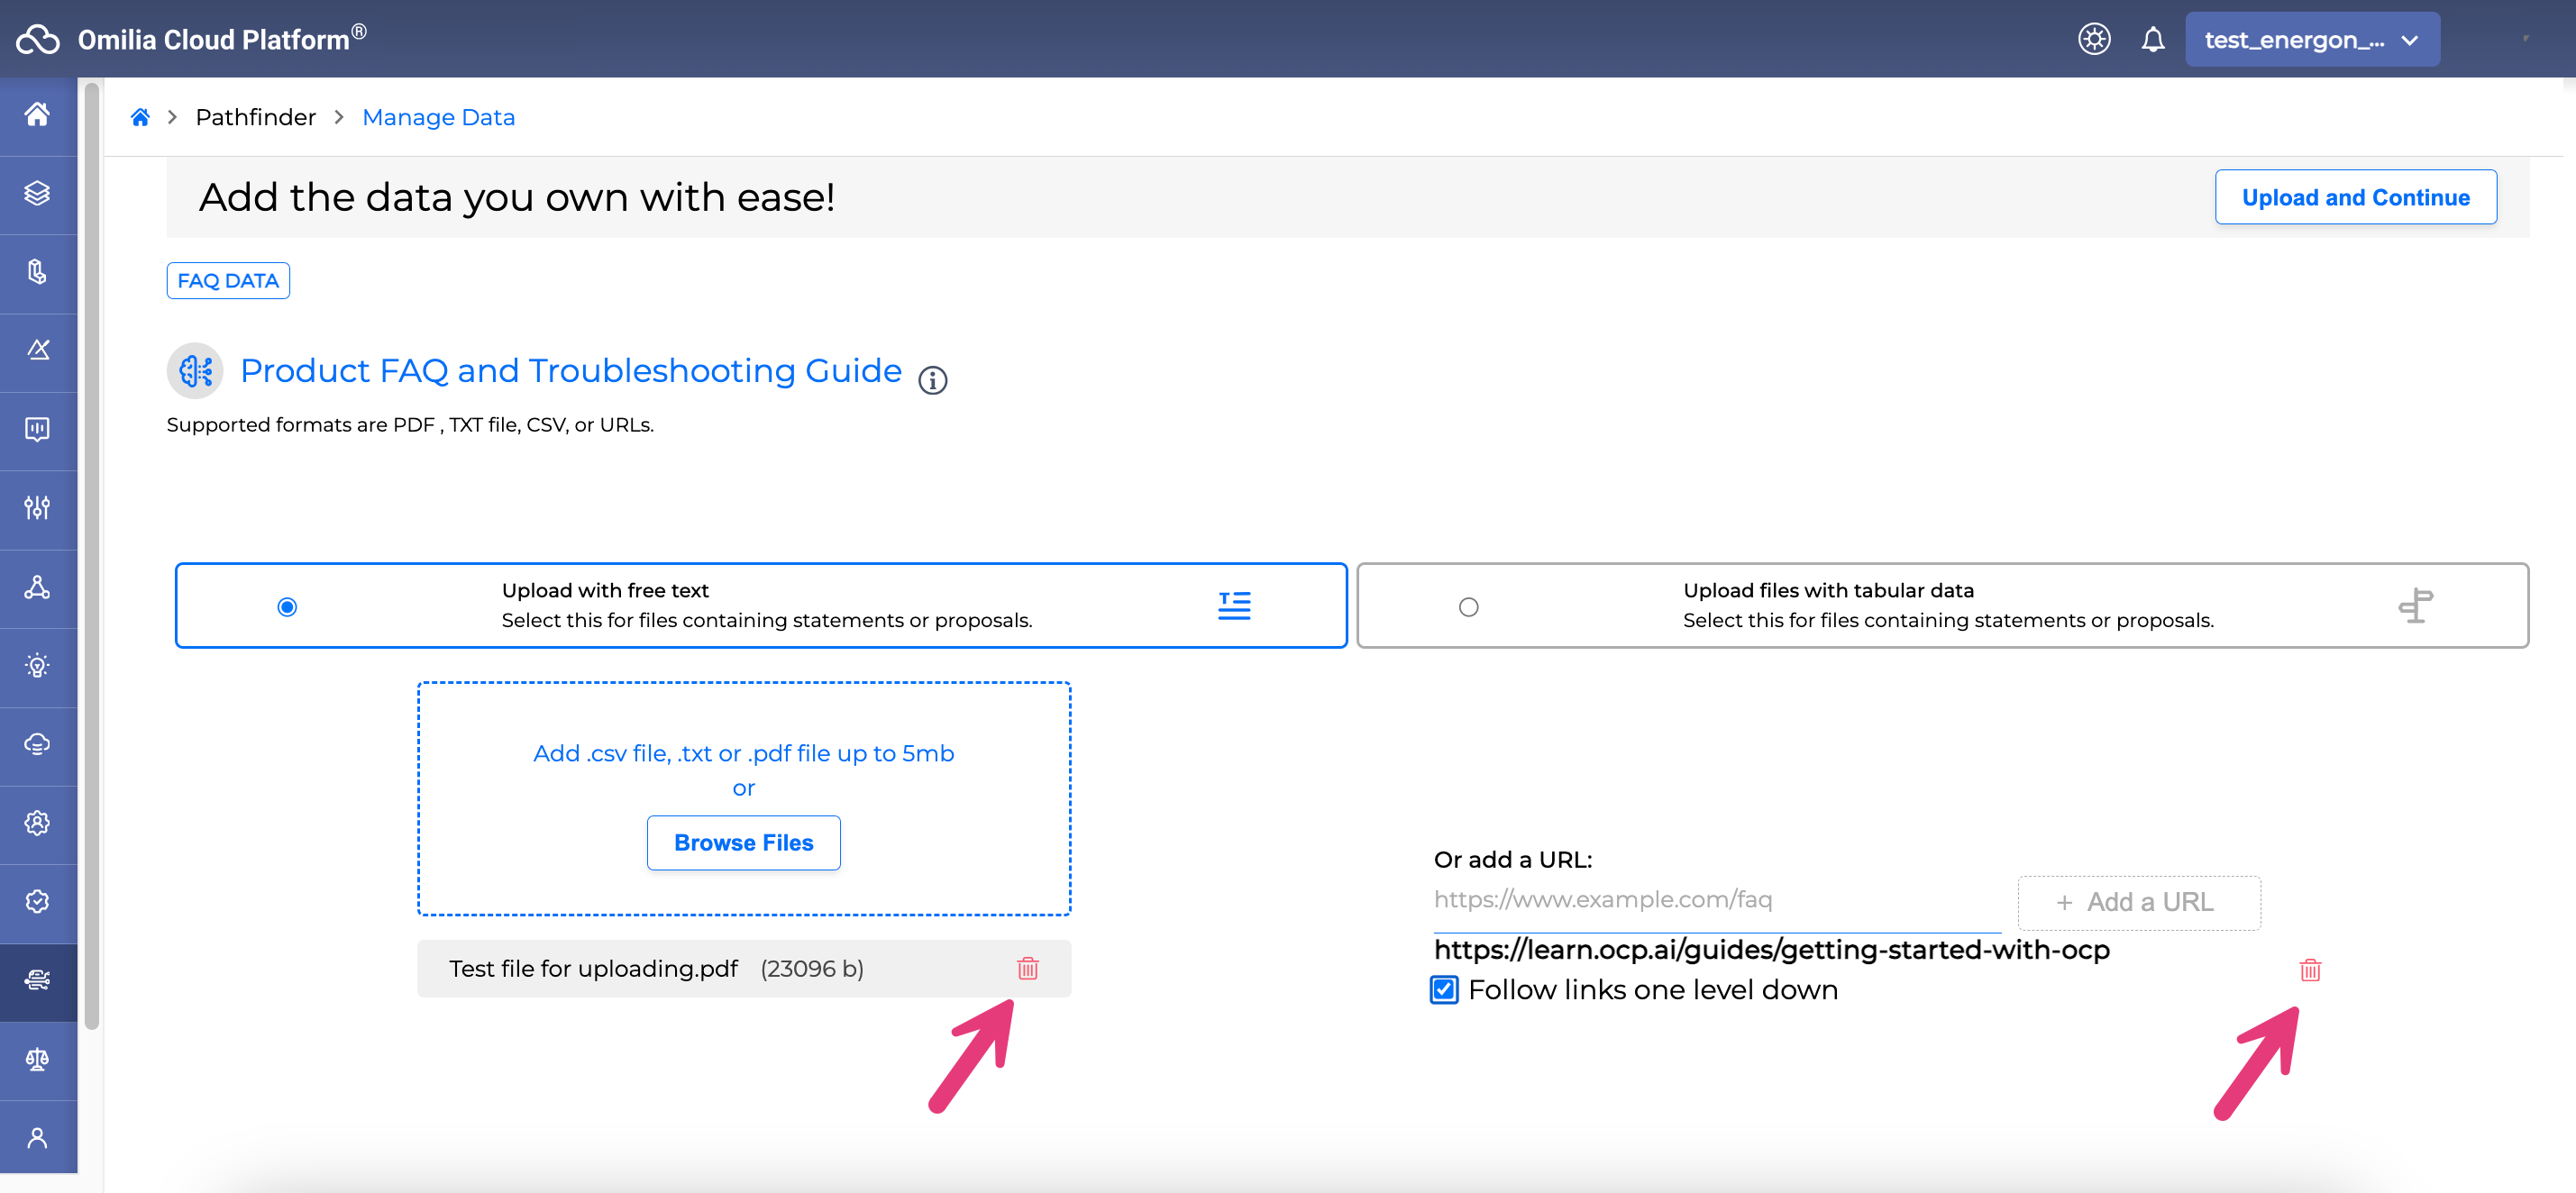Viewport: 2576px width, 1193px height.
Task: Select Upload files with tabular data radio
Action: 1468,607
